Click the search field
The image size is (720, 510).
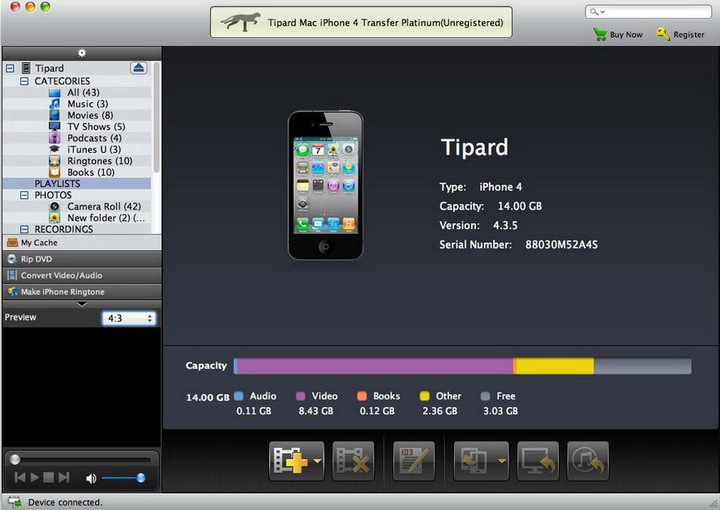pos(648,12)
